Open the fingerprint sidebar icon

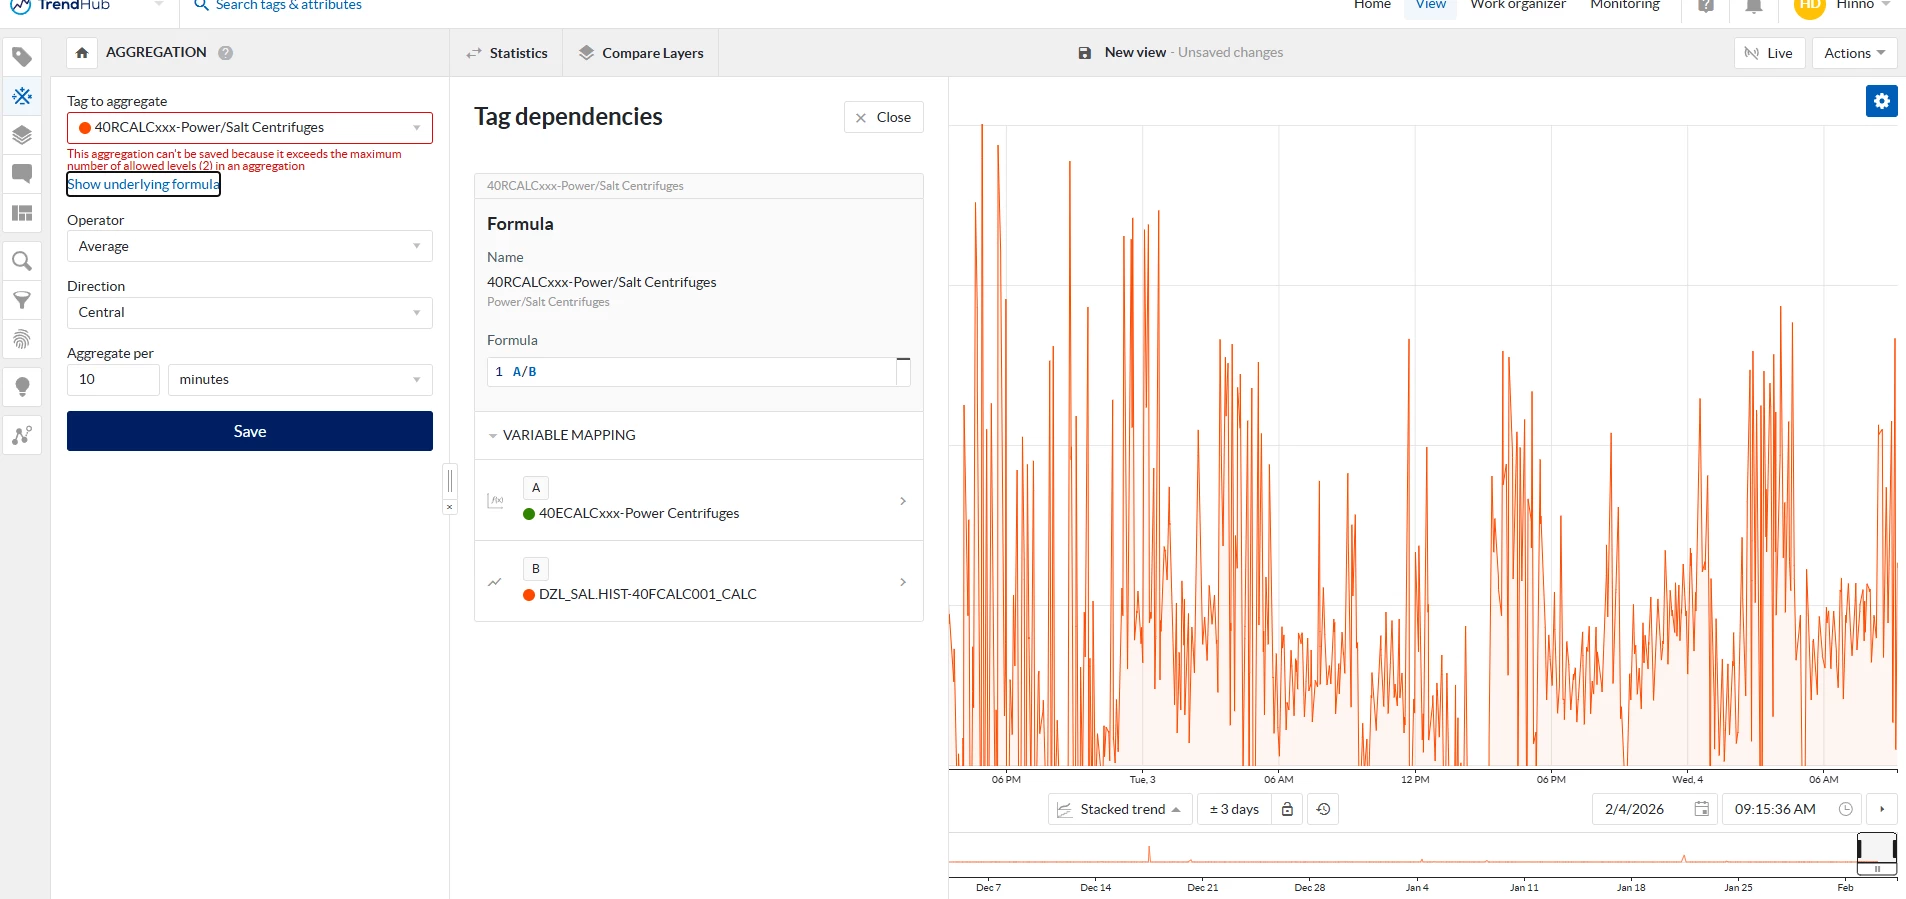[x=22, y=339]
